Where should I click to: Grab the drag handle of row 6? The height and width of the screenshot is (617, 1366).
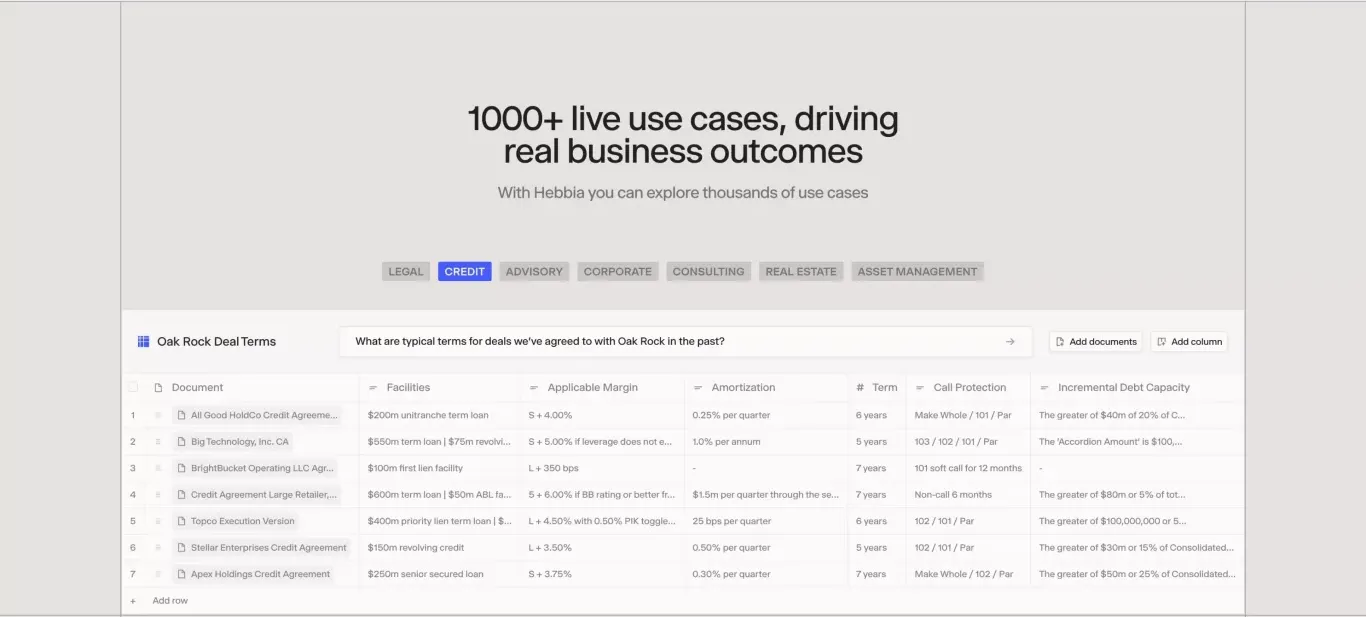[157, 548]
